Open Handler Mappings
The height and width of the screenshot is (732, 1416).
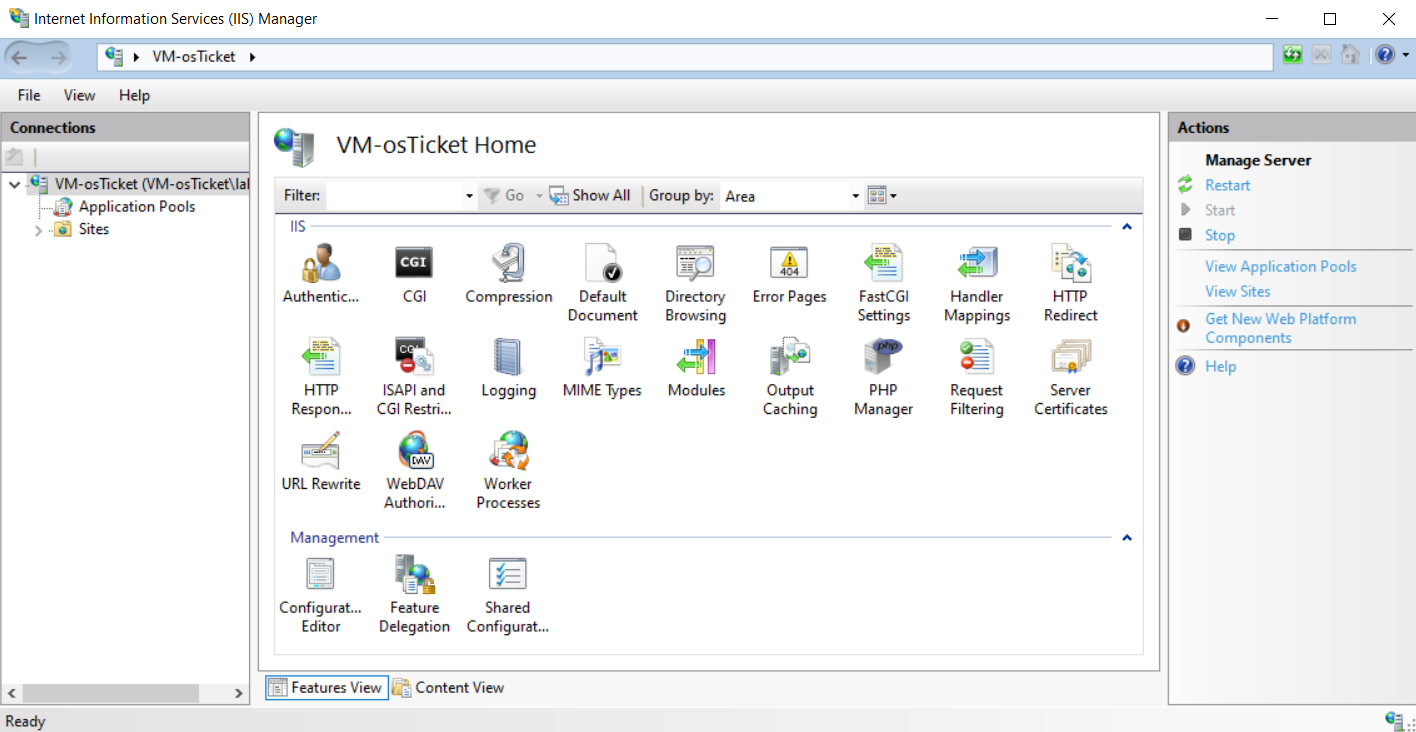tap(977, 284)
